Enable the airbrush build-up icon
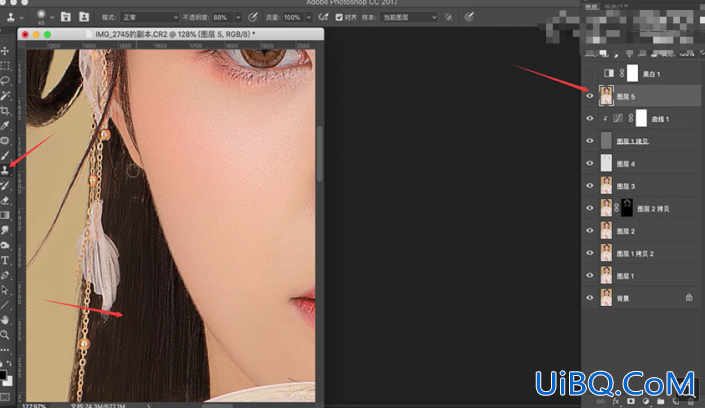The height and width of the screenshot is (408, 705). tap(323, 17)
